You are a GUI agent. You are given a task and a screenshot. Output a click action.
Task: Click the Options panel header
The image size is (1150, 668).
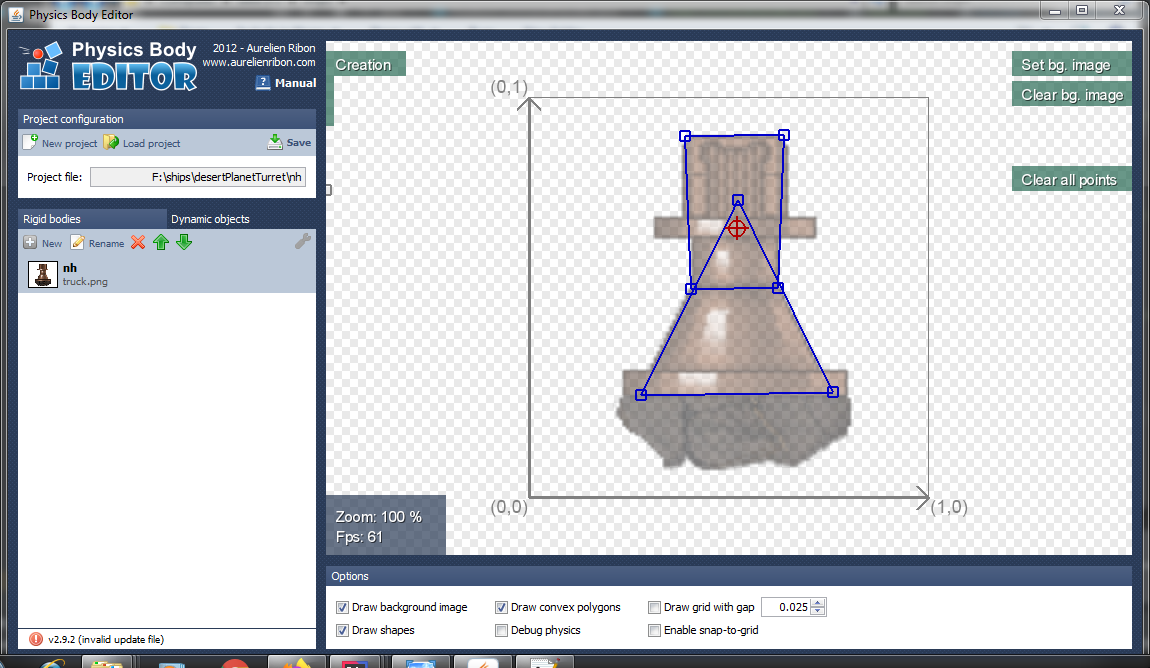(729, 576)
